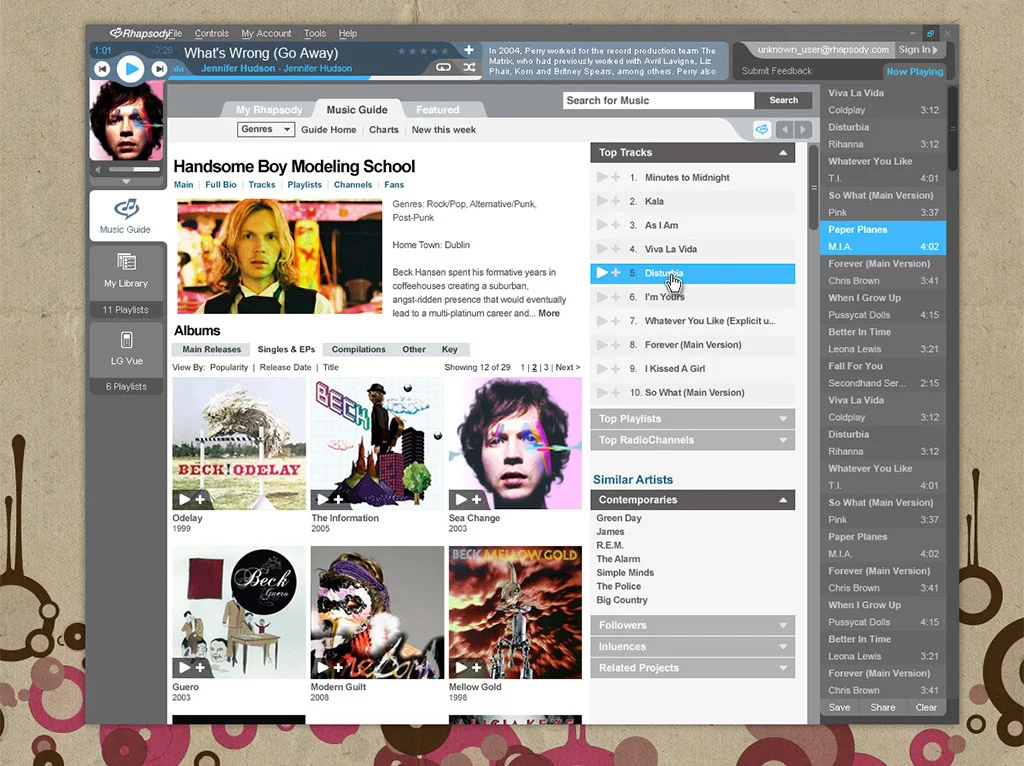Skip to next track in the player
The width and height of the screenshot is (1024, 766).
159,69
